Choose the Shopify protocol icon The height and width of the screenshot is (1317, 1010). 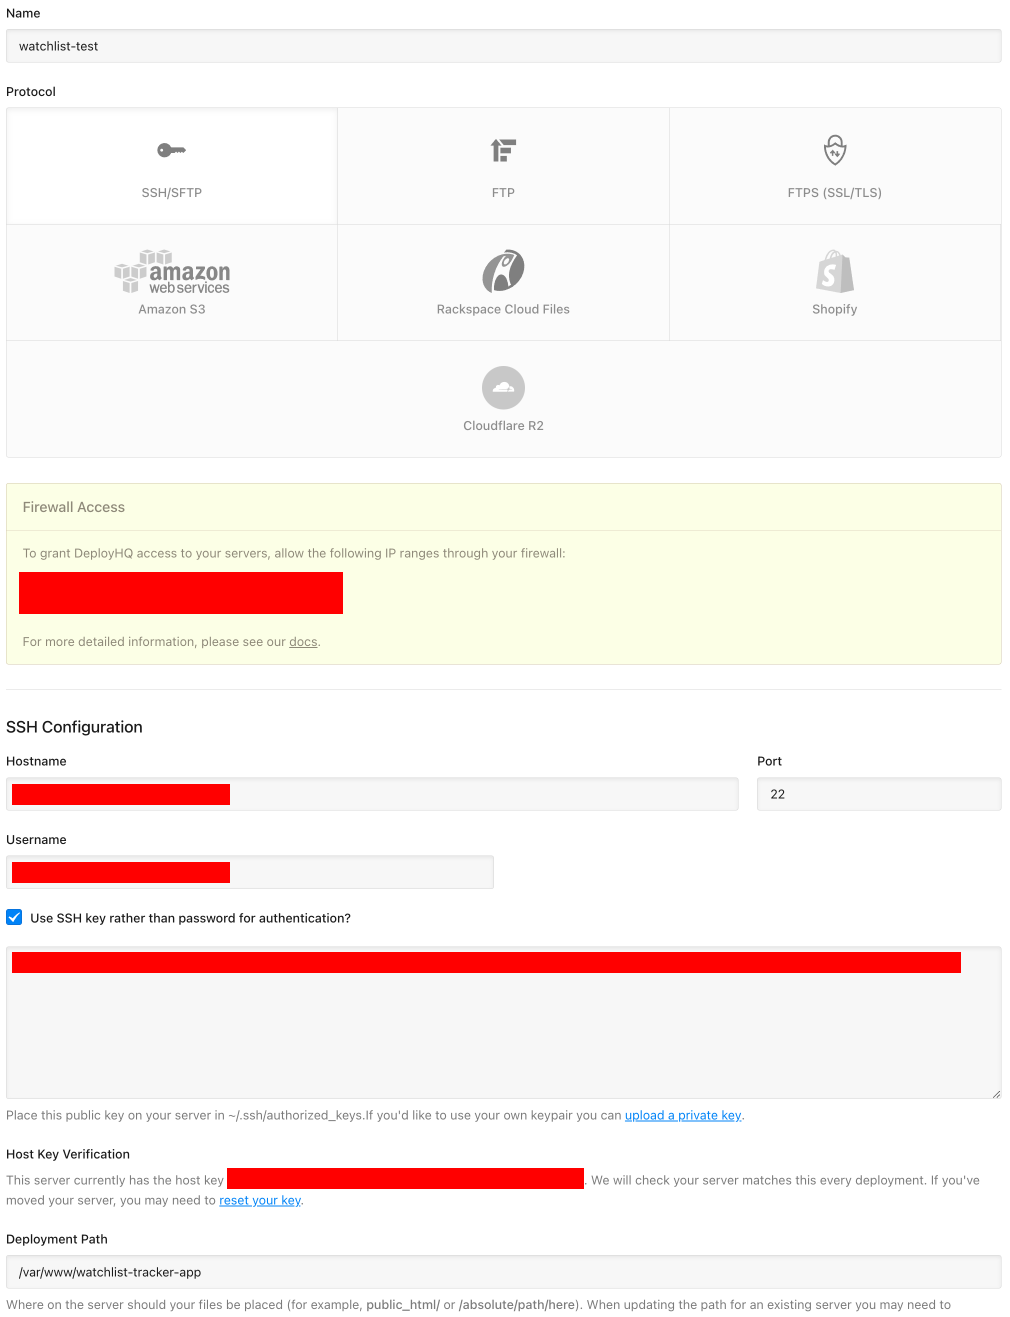click(834, 270)
